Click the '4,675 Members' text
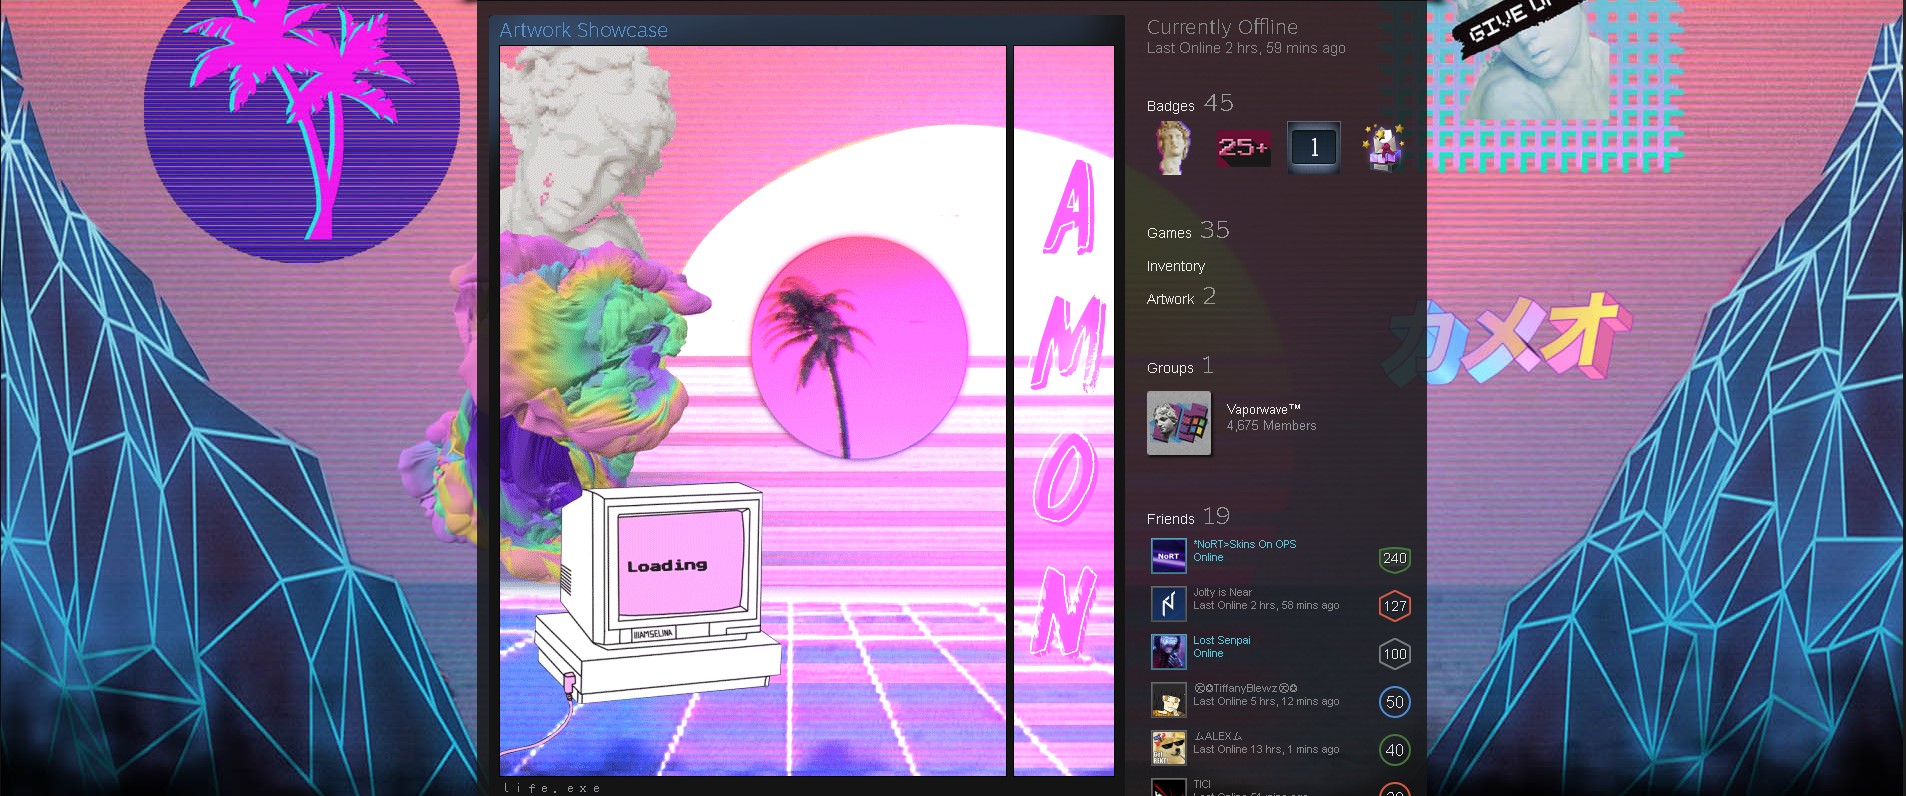The image size is (1906, 796). 1272,425
